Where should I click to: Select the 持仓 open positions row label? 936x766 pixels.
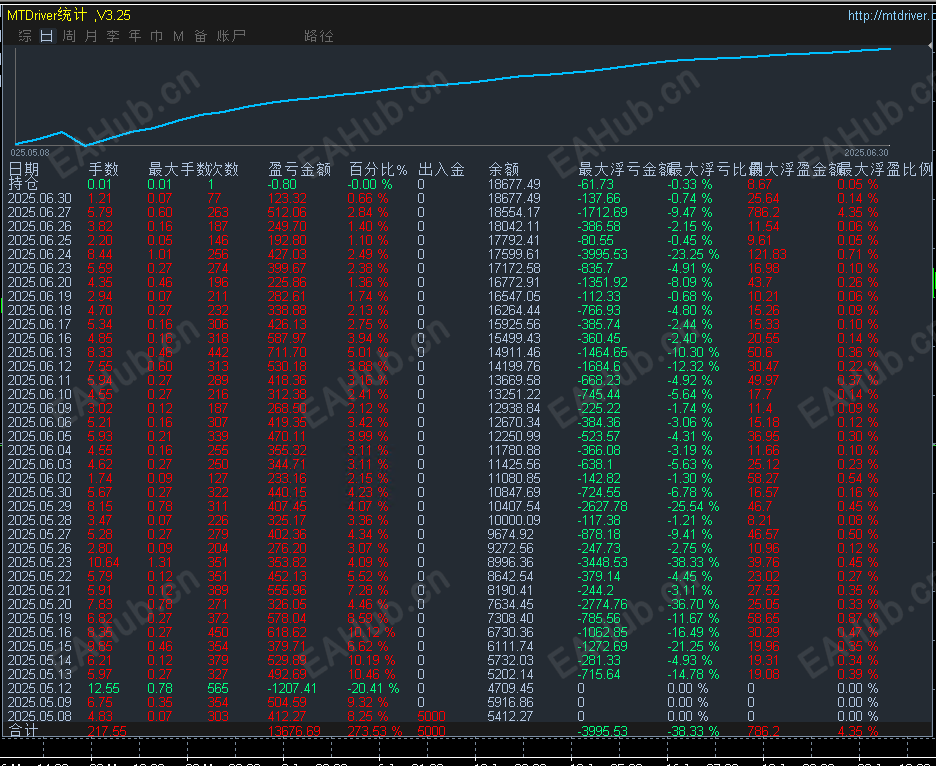point(24,184)
